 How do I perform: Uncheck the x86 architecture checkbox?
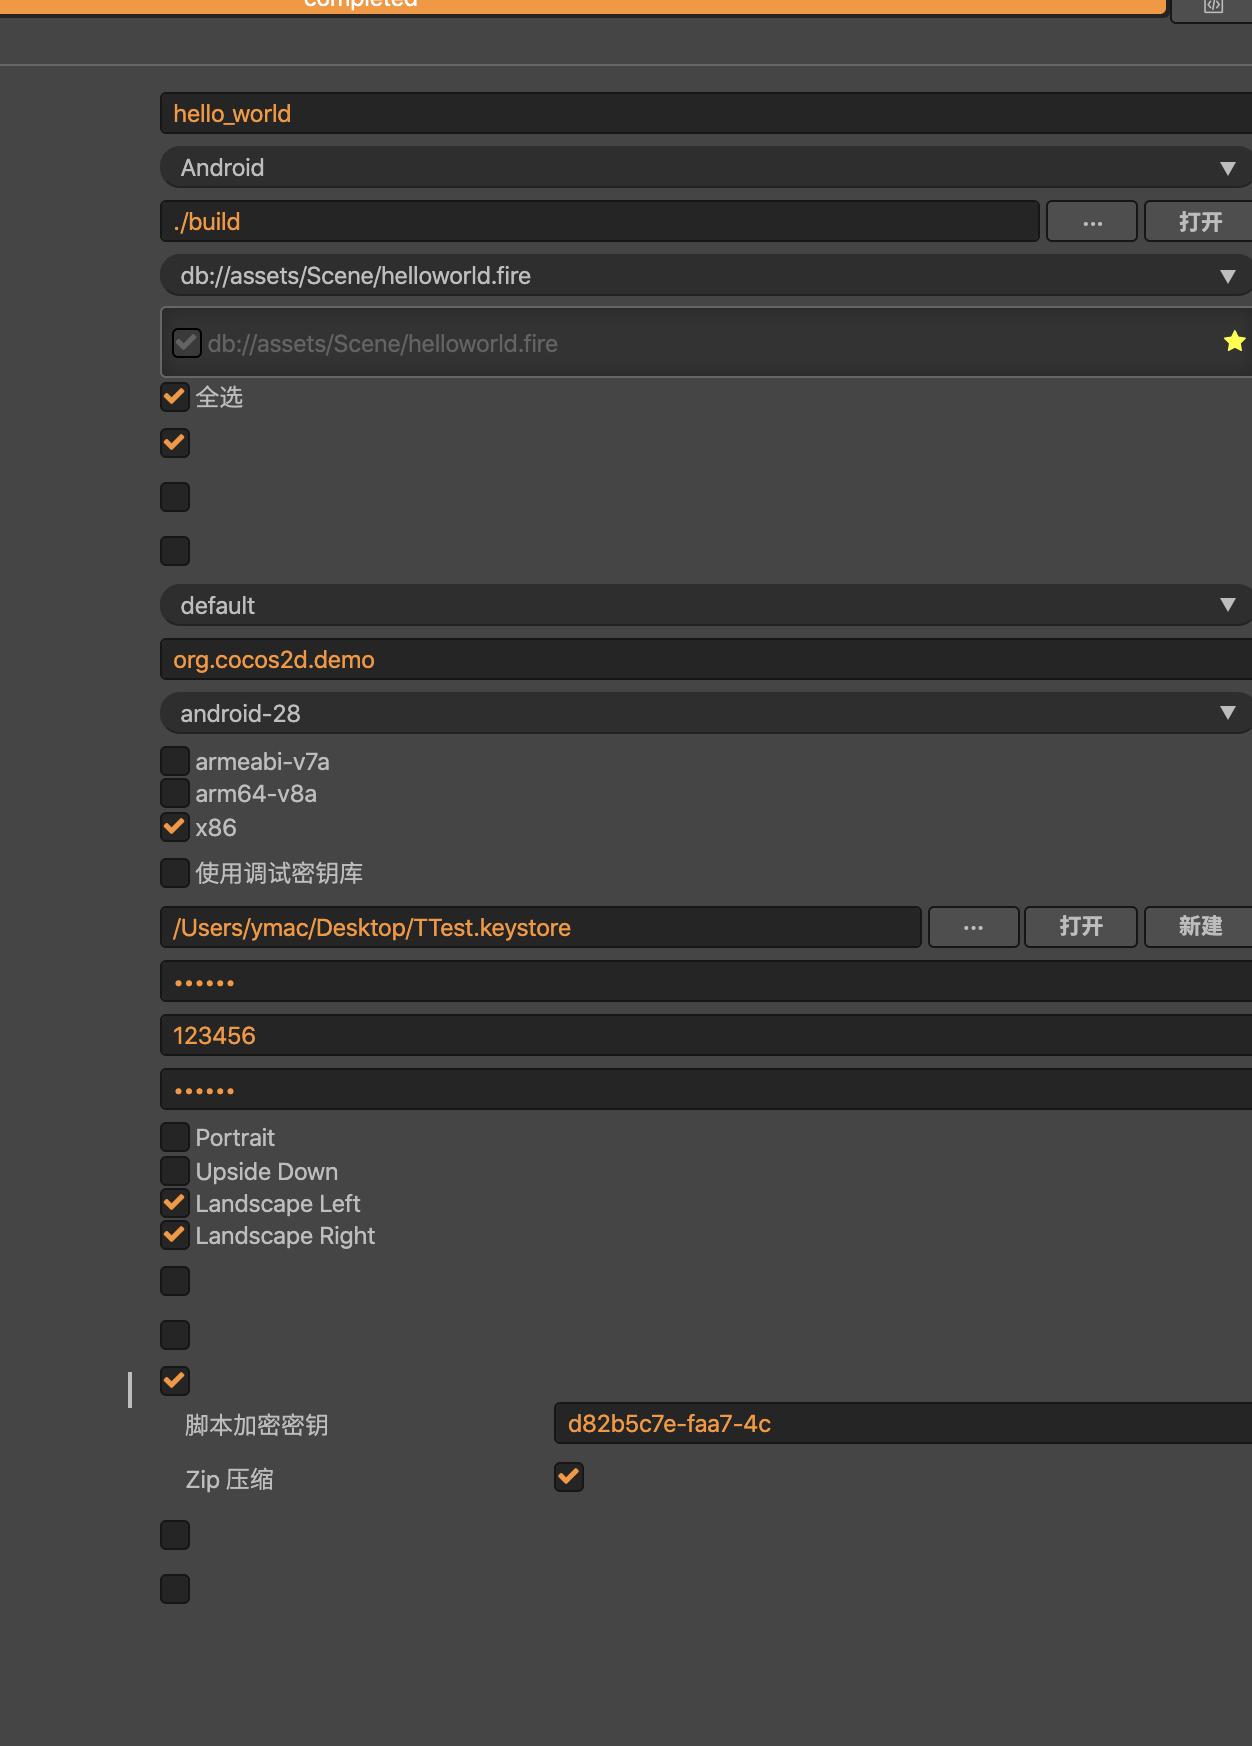click(175, 827)
